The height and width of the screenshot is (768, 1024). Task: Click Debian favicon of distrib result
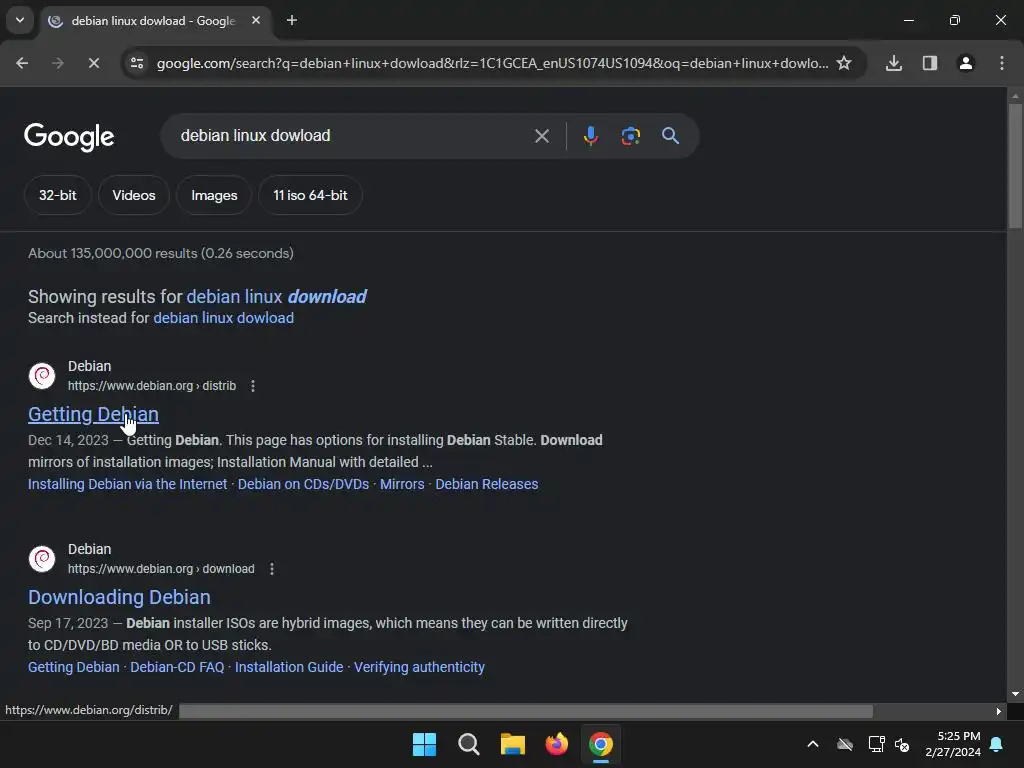click(x=42, y=376)
